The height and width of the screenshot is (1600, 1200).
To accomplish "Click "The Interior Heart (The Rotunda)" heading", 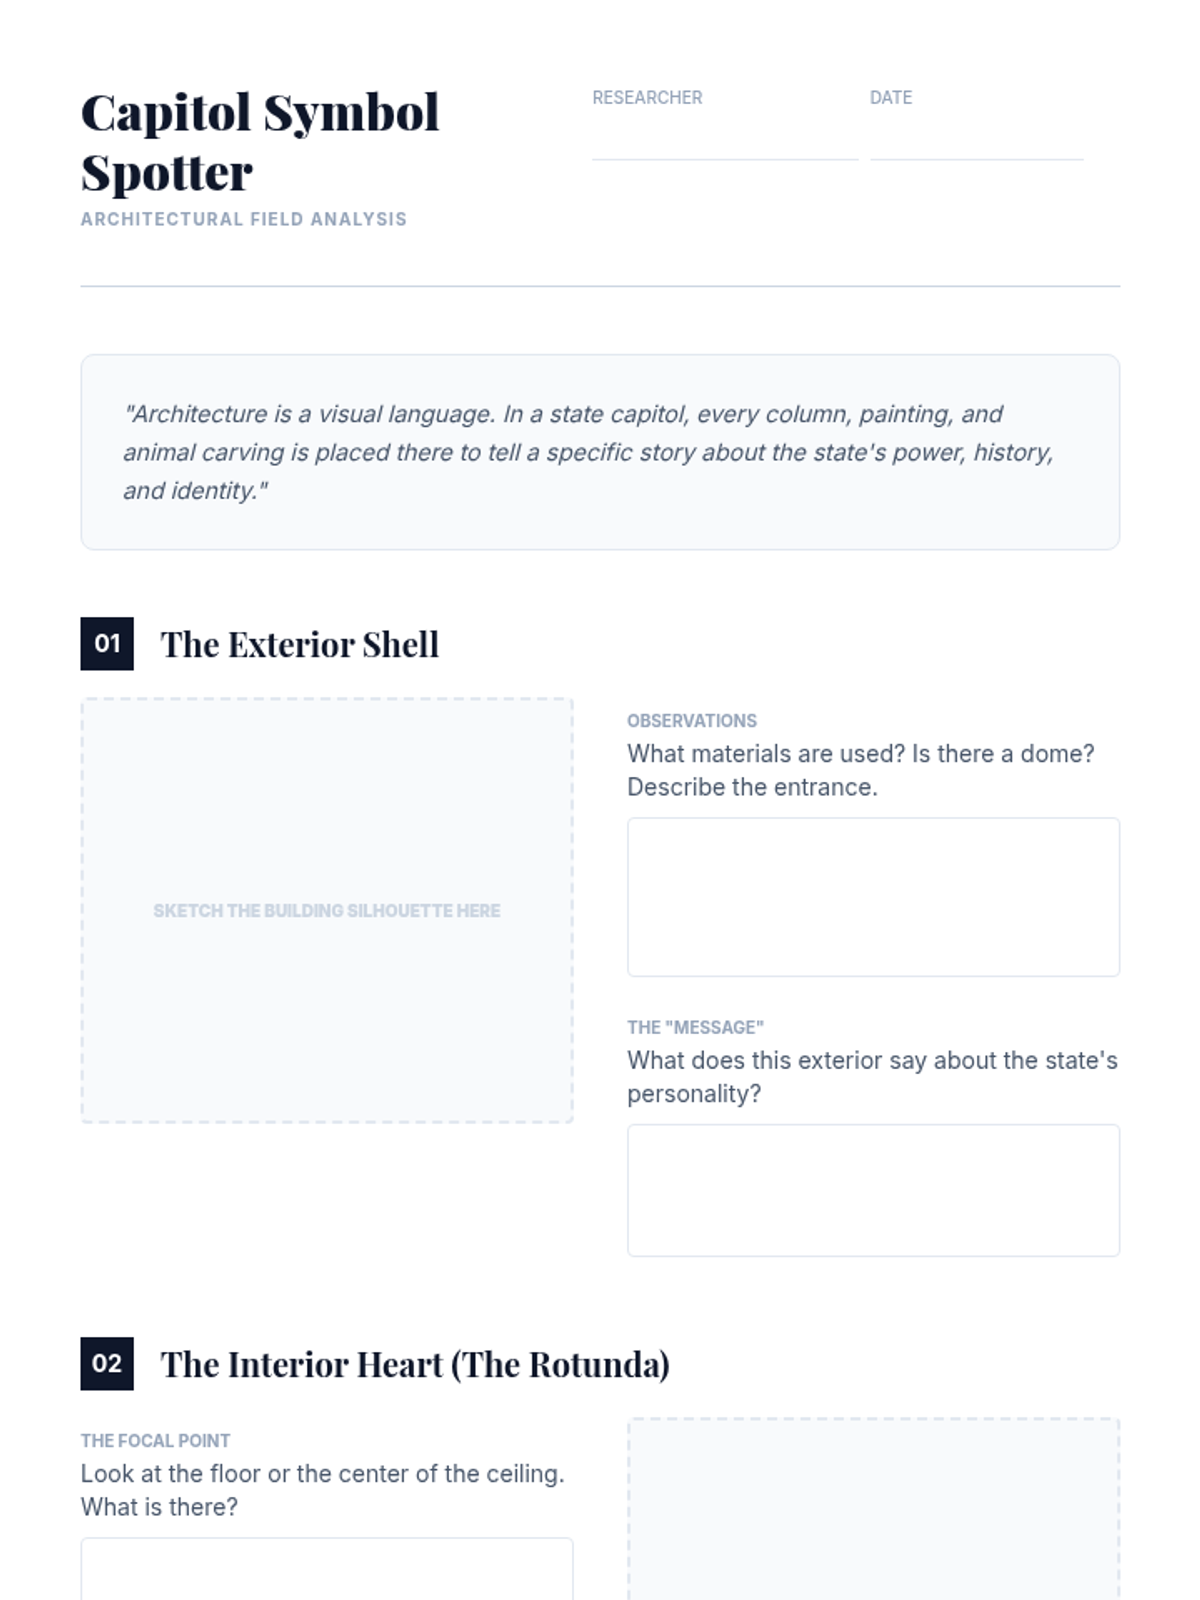I will [x=415, y=1365].
